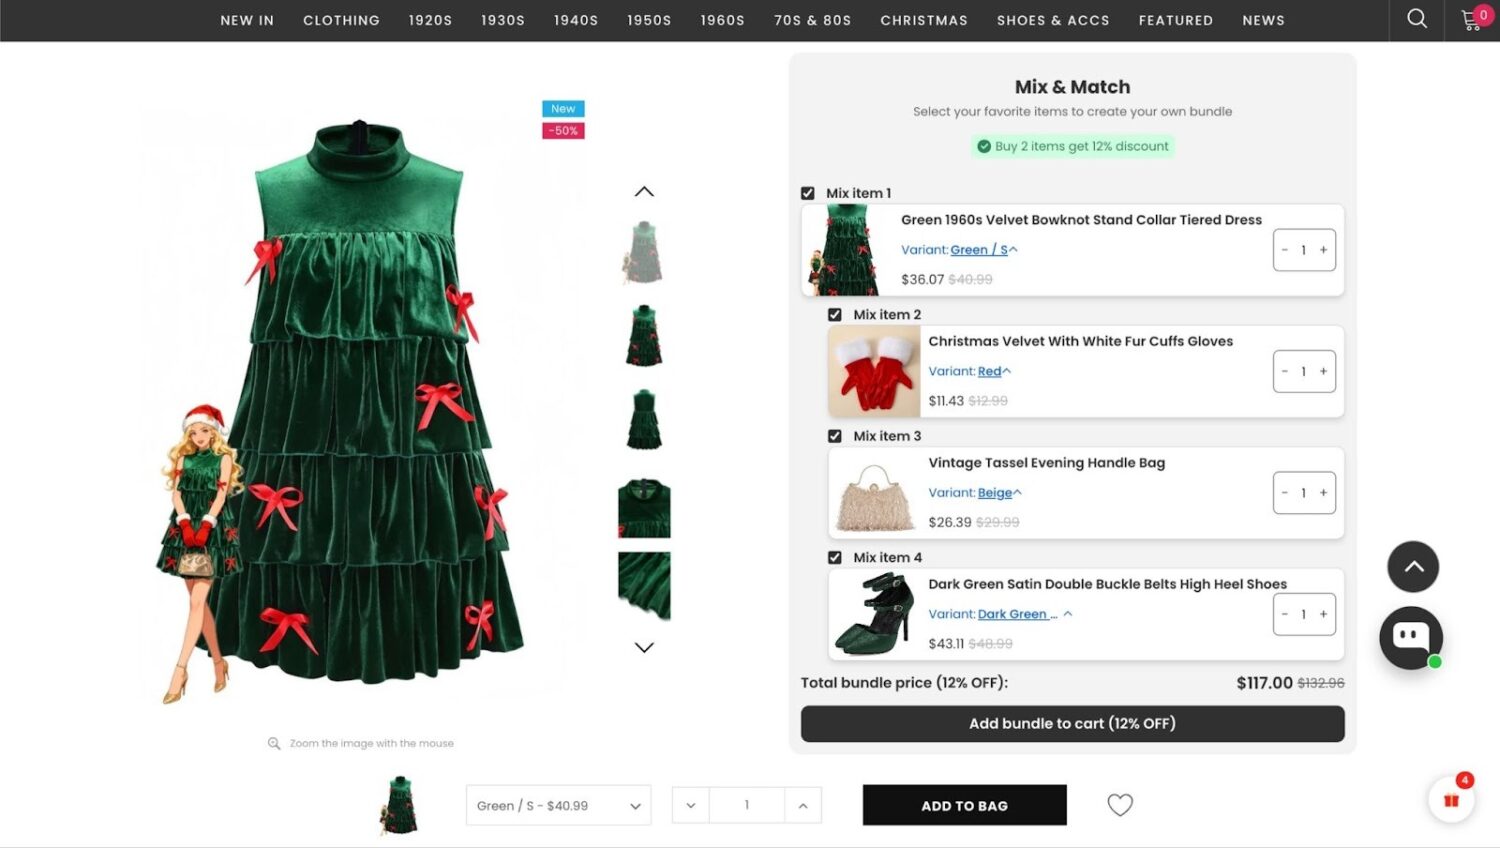
Task: Add the dress to the wishlist heart
Action: pyautogui.click(x=1119, y=805)
